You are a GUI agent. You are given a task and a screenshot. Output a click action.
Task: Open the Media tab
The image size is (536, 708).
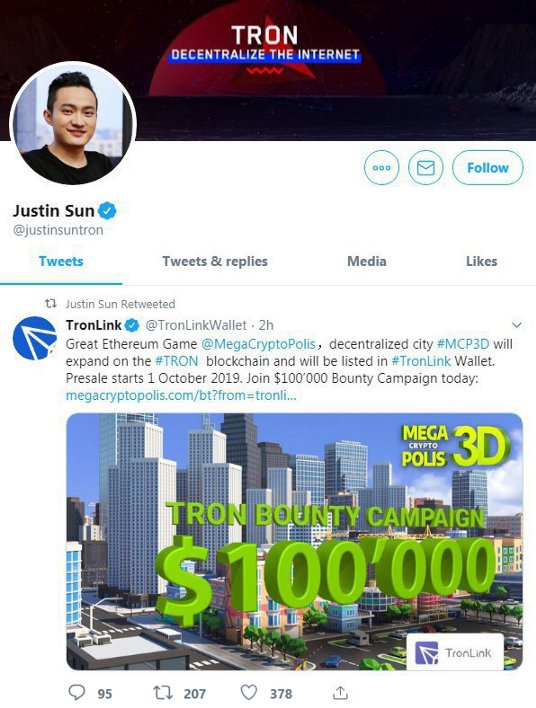pos(367,261)
